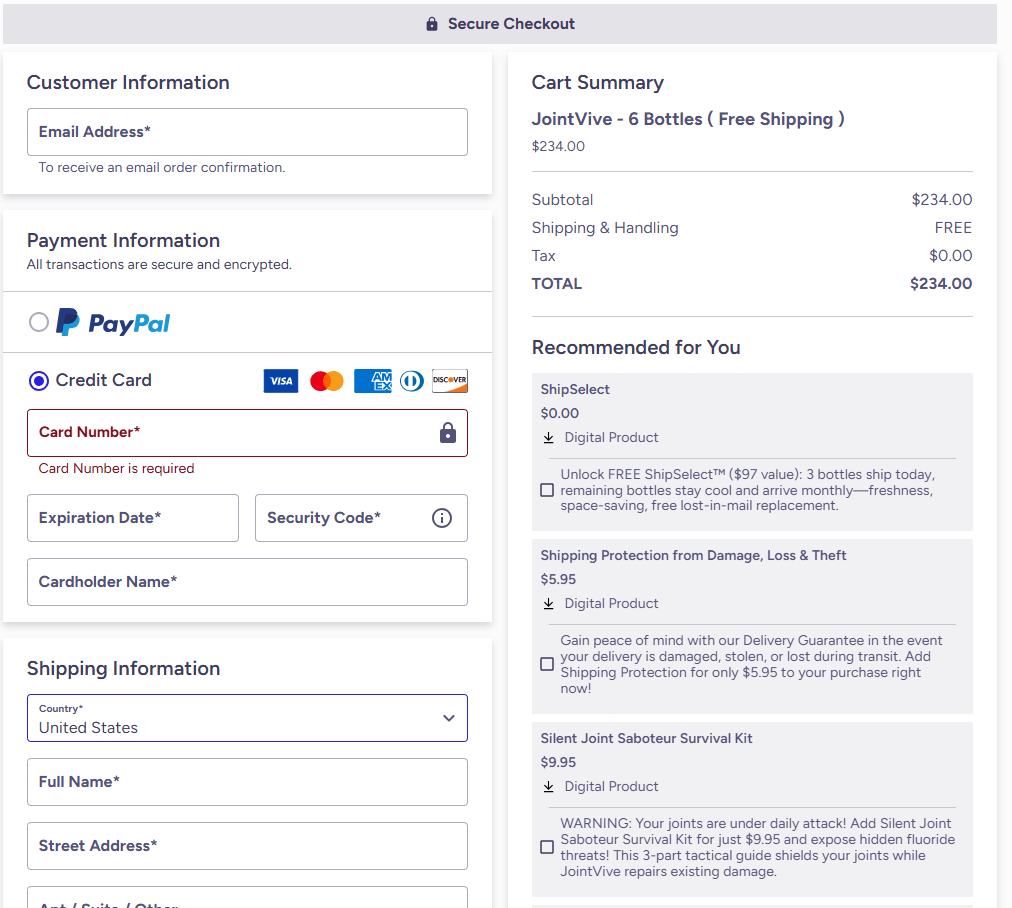Click the Cardholder Name field

[x=247, y=582]
